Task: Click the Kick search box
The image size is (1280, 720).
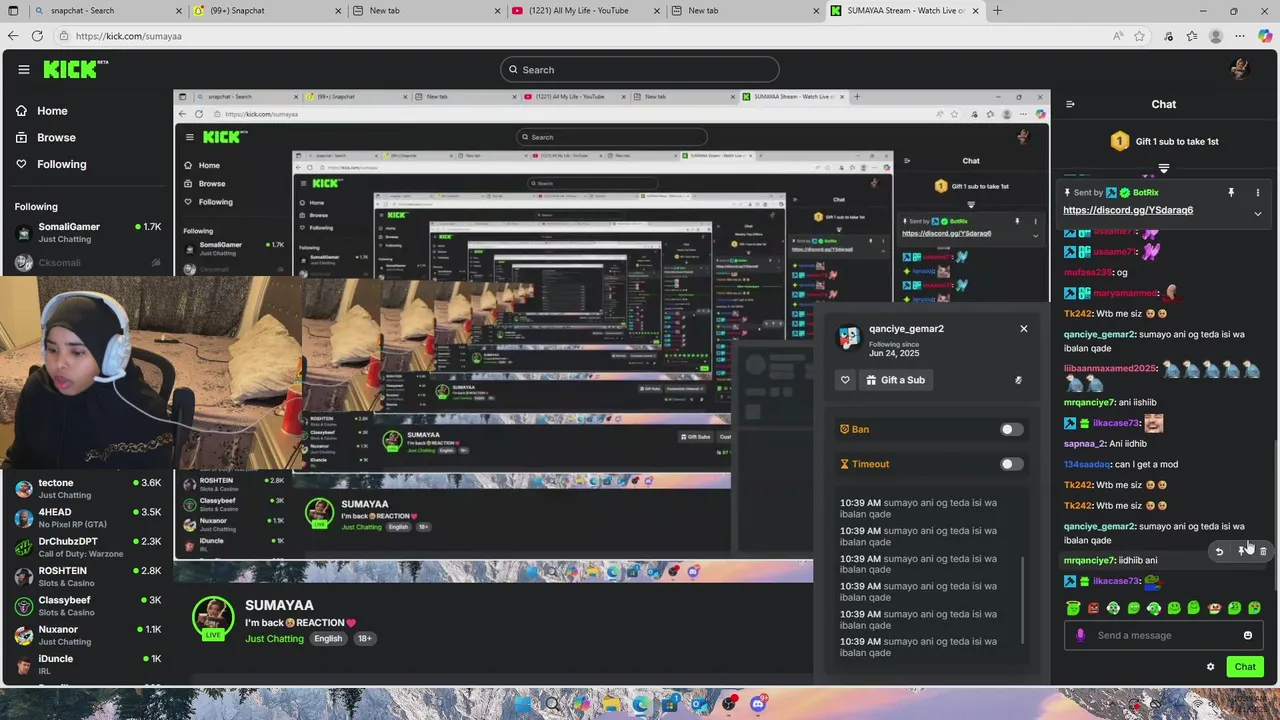Action: coord(640,69)
